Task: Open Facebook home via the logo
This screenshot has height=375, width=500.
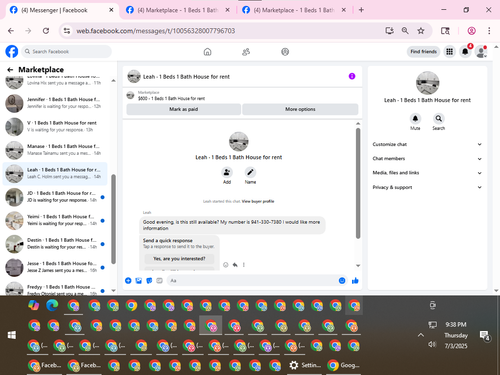Action: 12,52
